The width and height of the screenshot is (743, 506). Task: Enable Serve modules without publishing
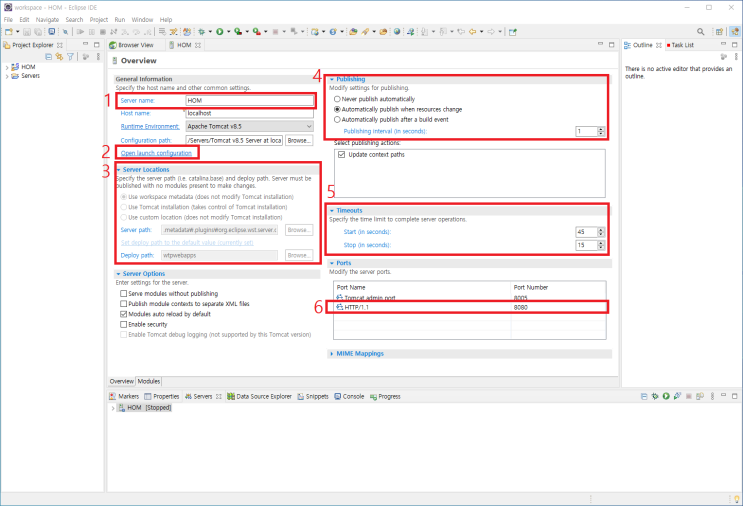[124, 294]
